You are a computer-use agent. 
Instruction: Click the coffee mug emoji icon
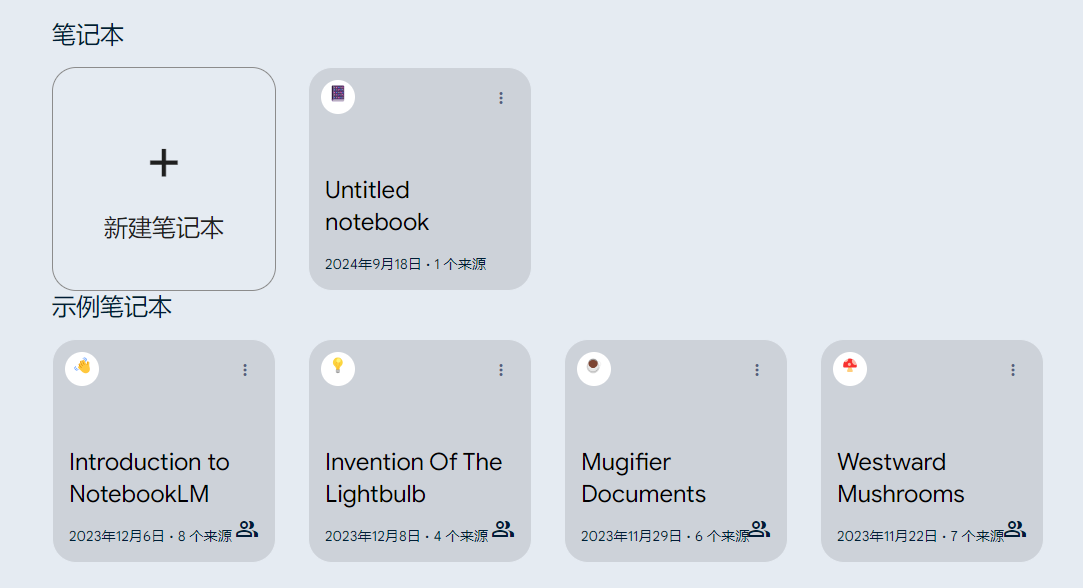[x=594, y=368]
